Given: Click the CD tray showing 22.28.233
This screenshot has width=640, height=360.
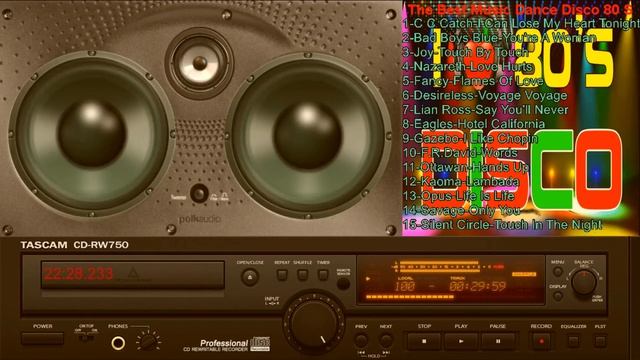Looking at the screenshot, I should click(x=133, y=275).
